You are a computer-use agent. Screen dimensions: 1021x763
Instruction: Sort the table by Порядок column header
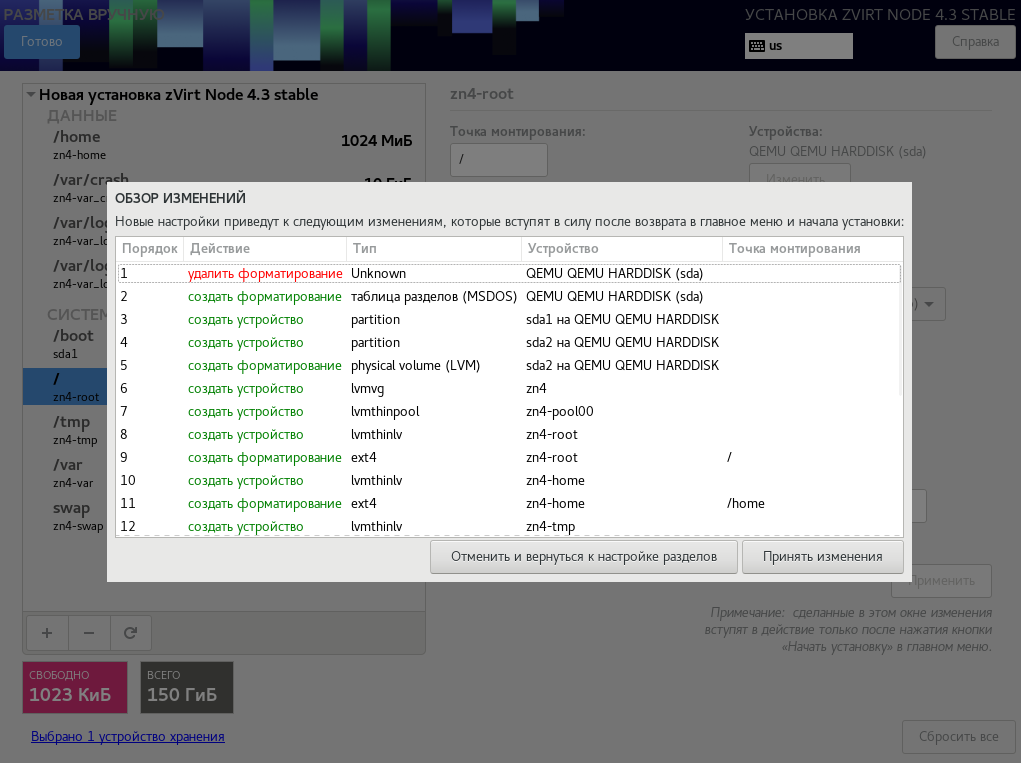click(x=150, y=249)
